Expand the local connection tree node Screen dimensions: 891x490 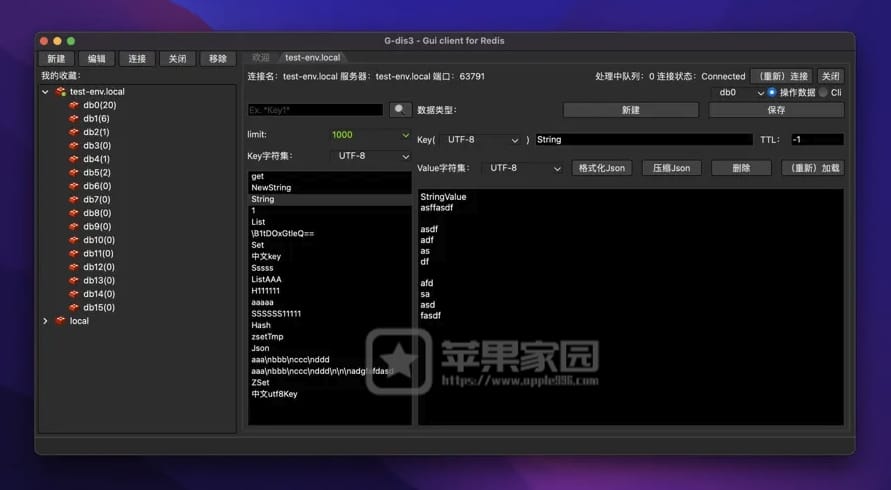(x=45, y=321)
